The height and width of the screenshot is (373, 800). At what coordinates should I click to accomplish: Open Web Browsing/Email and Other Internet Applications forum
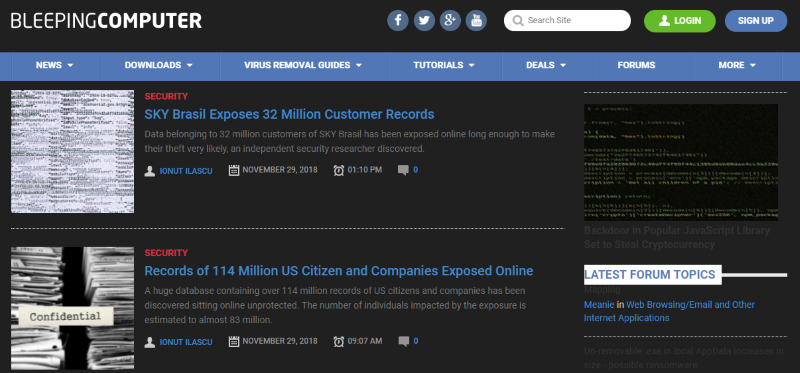[x=669, y=311]
